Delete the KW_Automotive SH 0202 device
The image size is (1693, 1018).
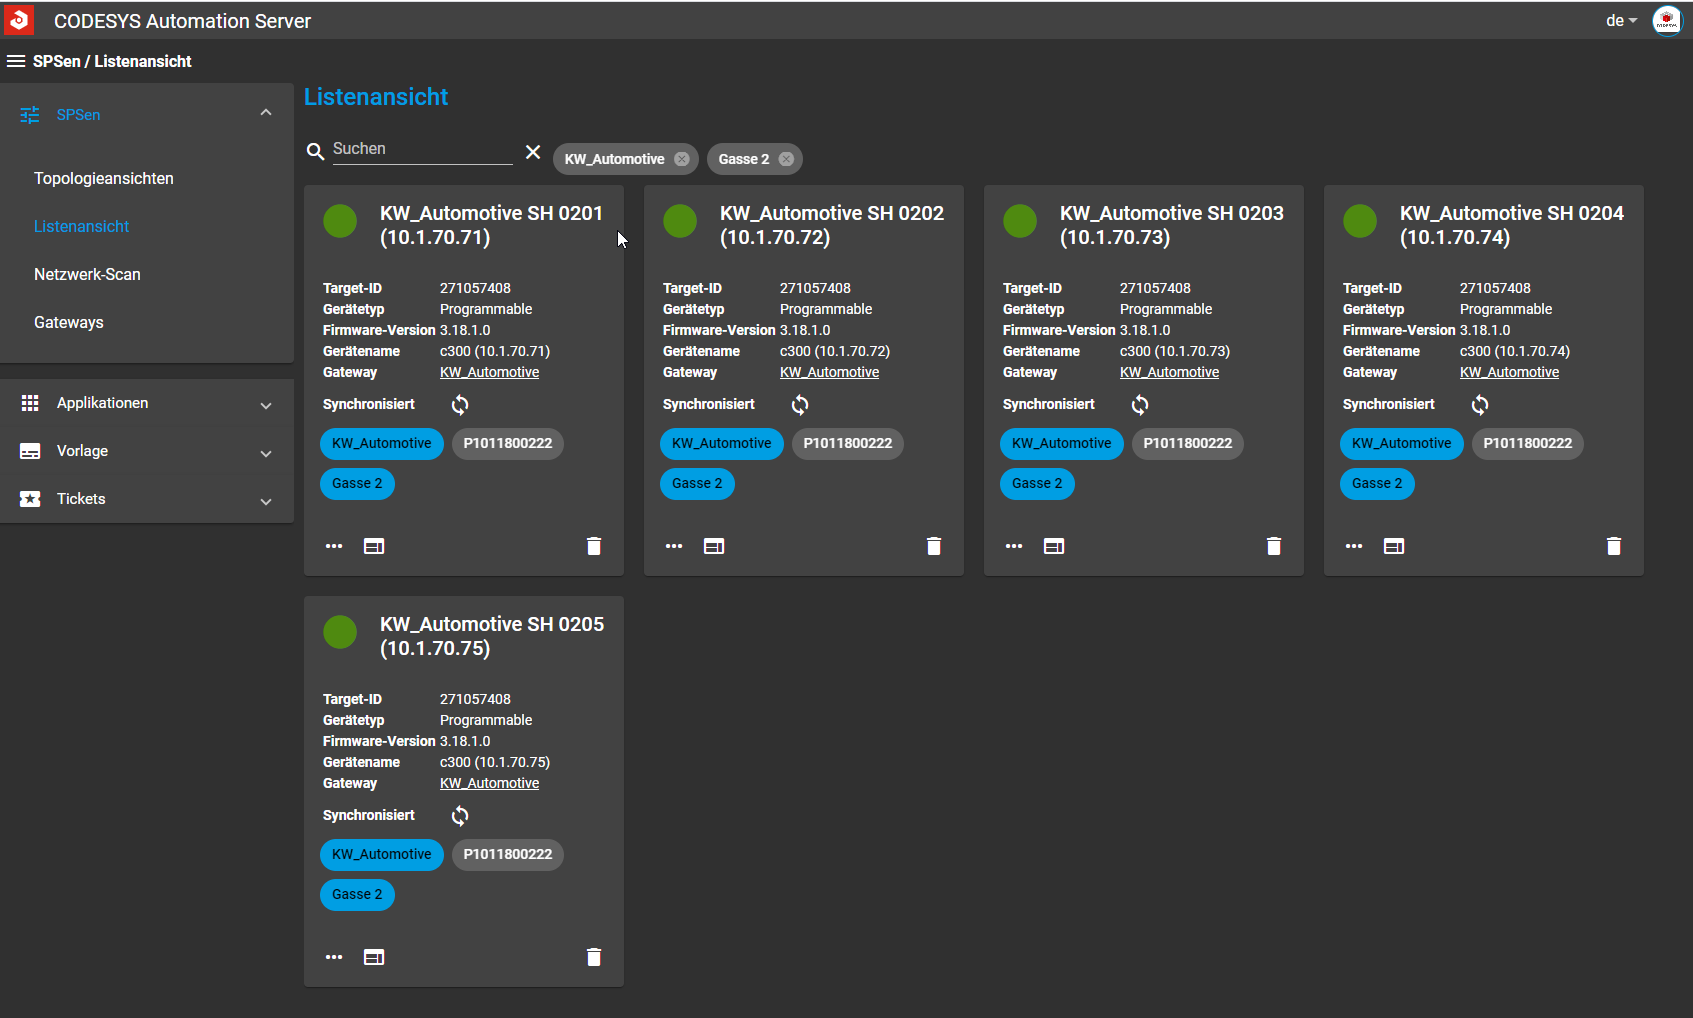933,546
